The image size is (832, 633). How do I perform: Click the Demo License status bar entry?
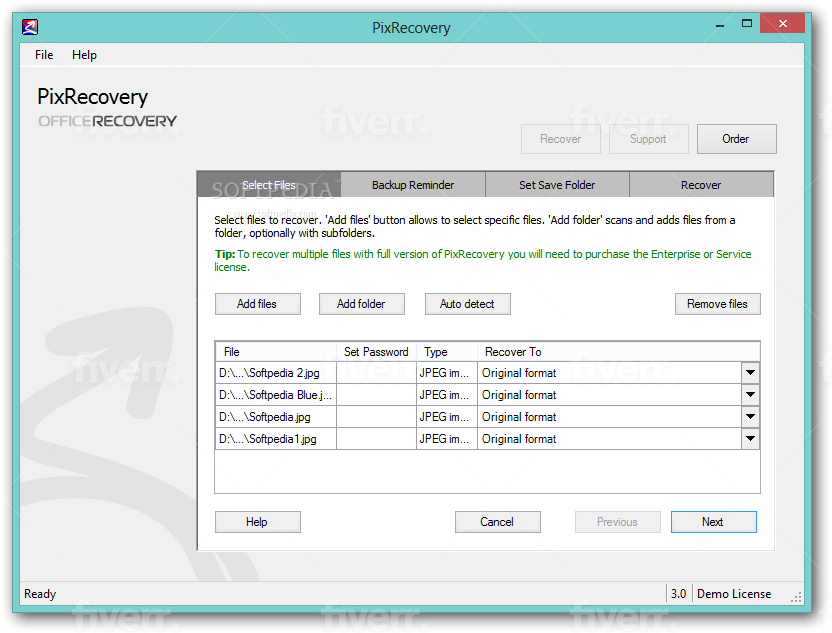(x=734, y=594)
